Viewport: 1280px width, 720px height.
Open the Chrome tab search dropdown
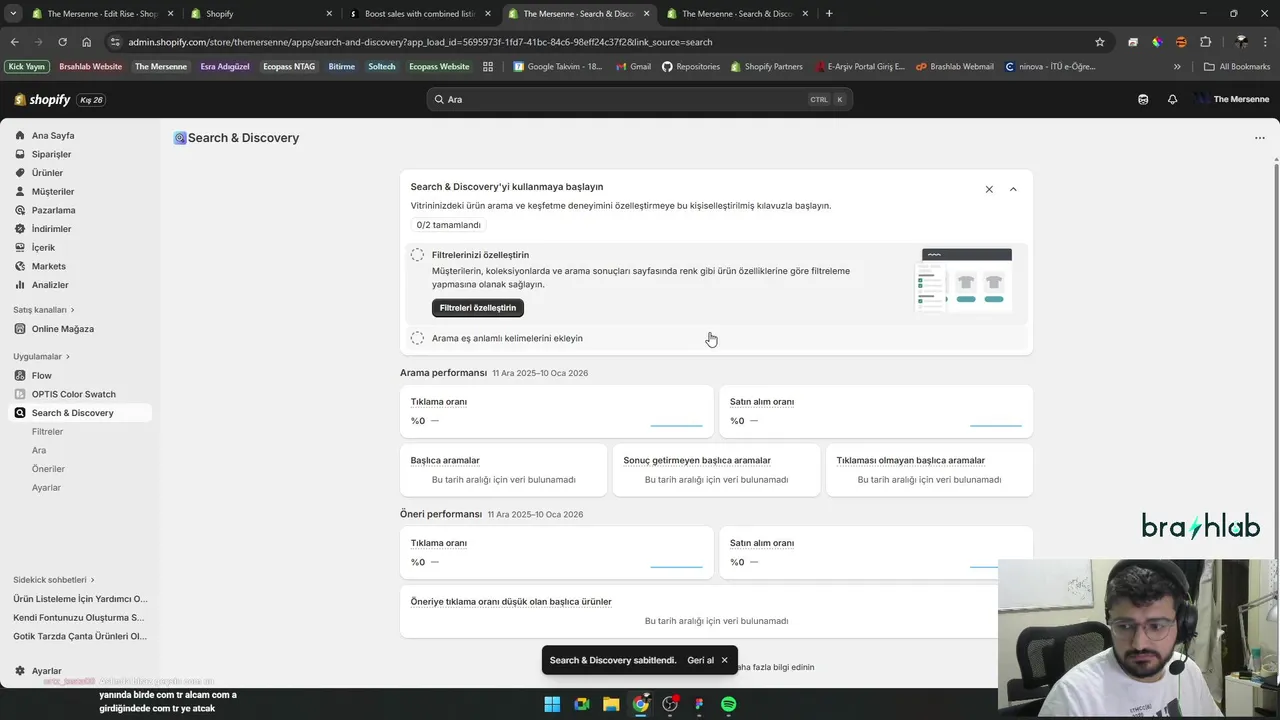(13, 14)
